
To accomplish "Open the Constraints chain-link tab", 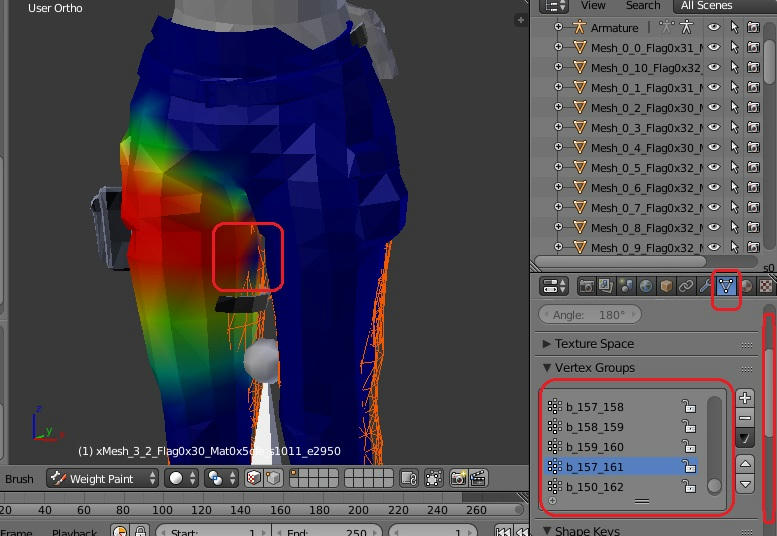I will (x=686, y=286).
